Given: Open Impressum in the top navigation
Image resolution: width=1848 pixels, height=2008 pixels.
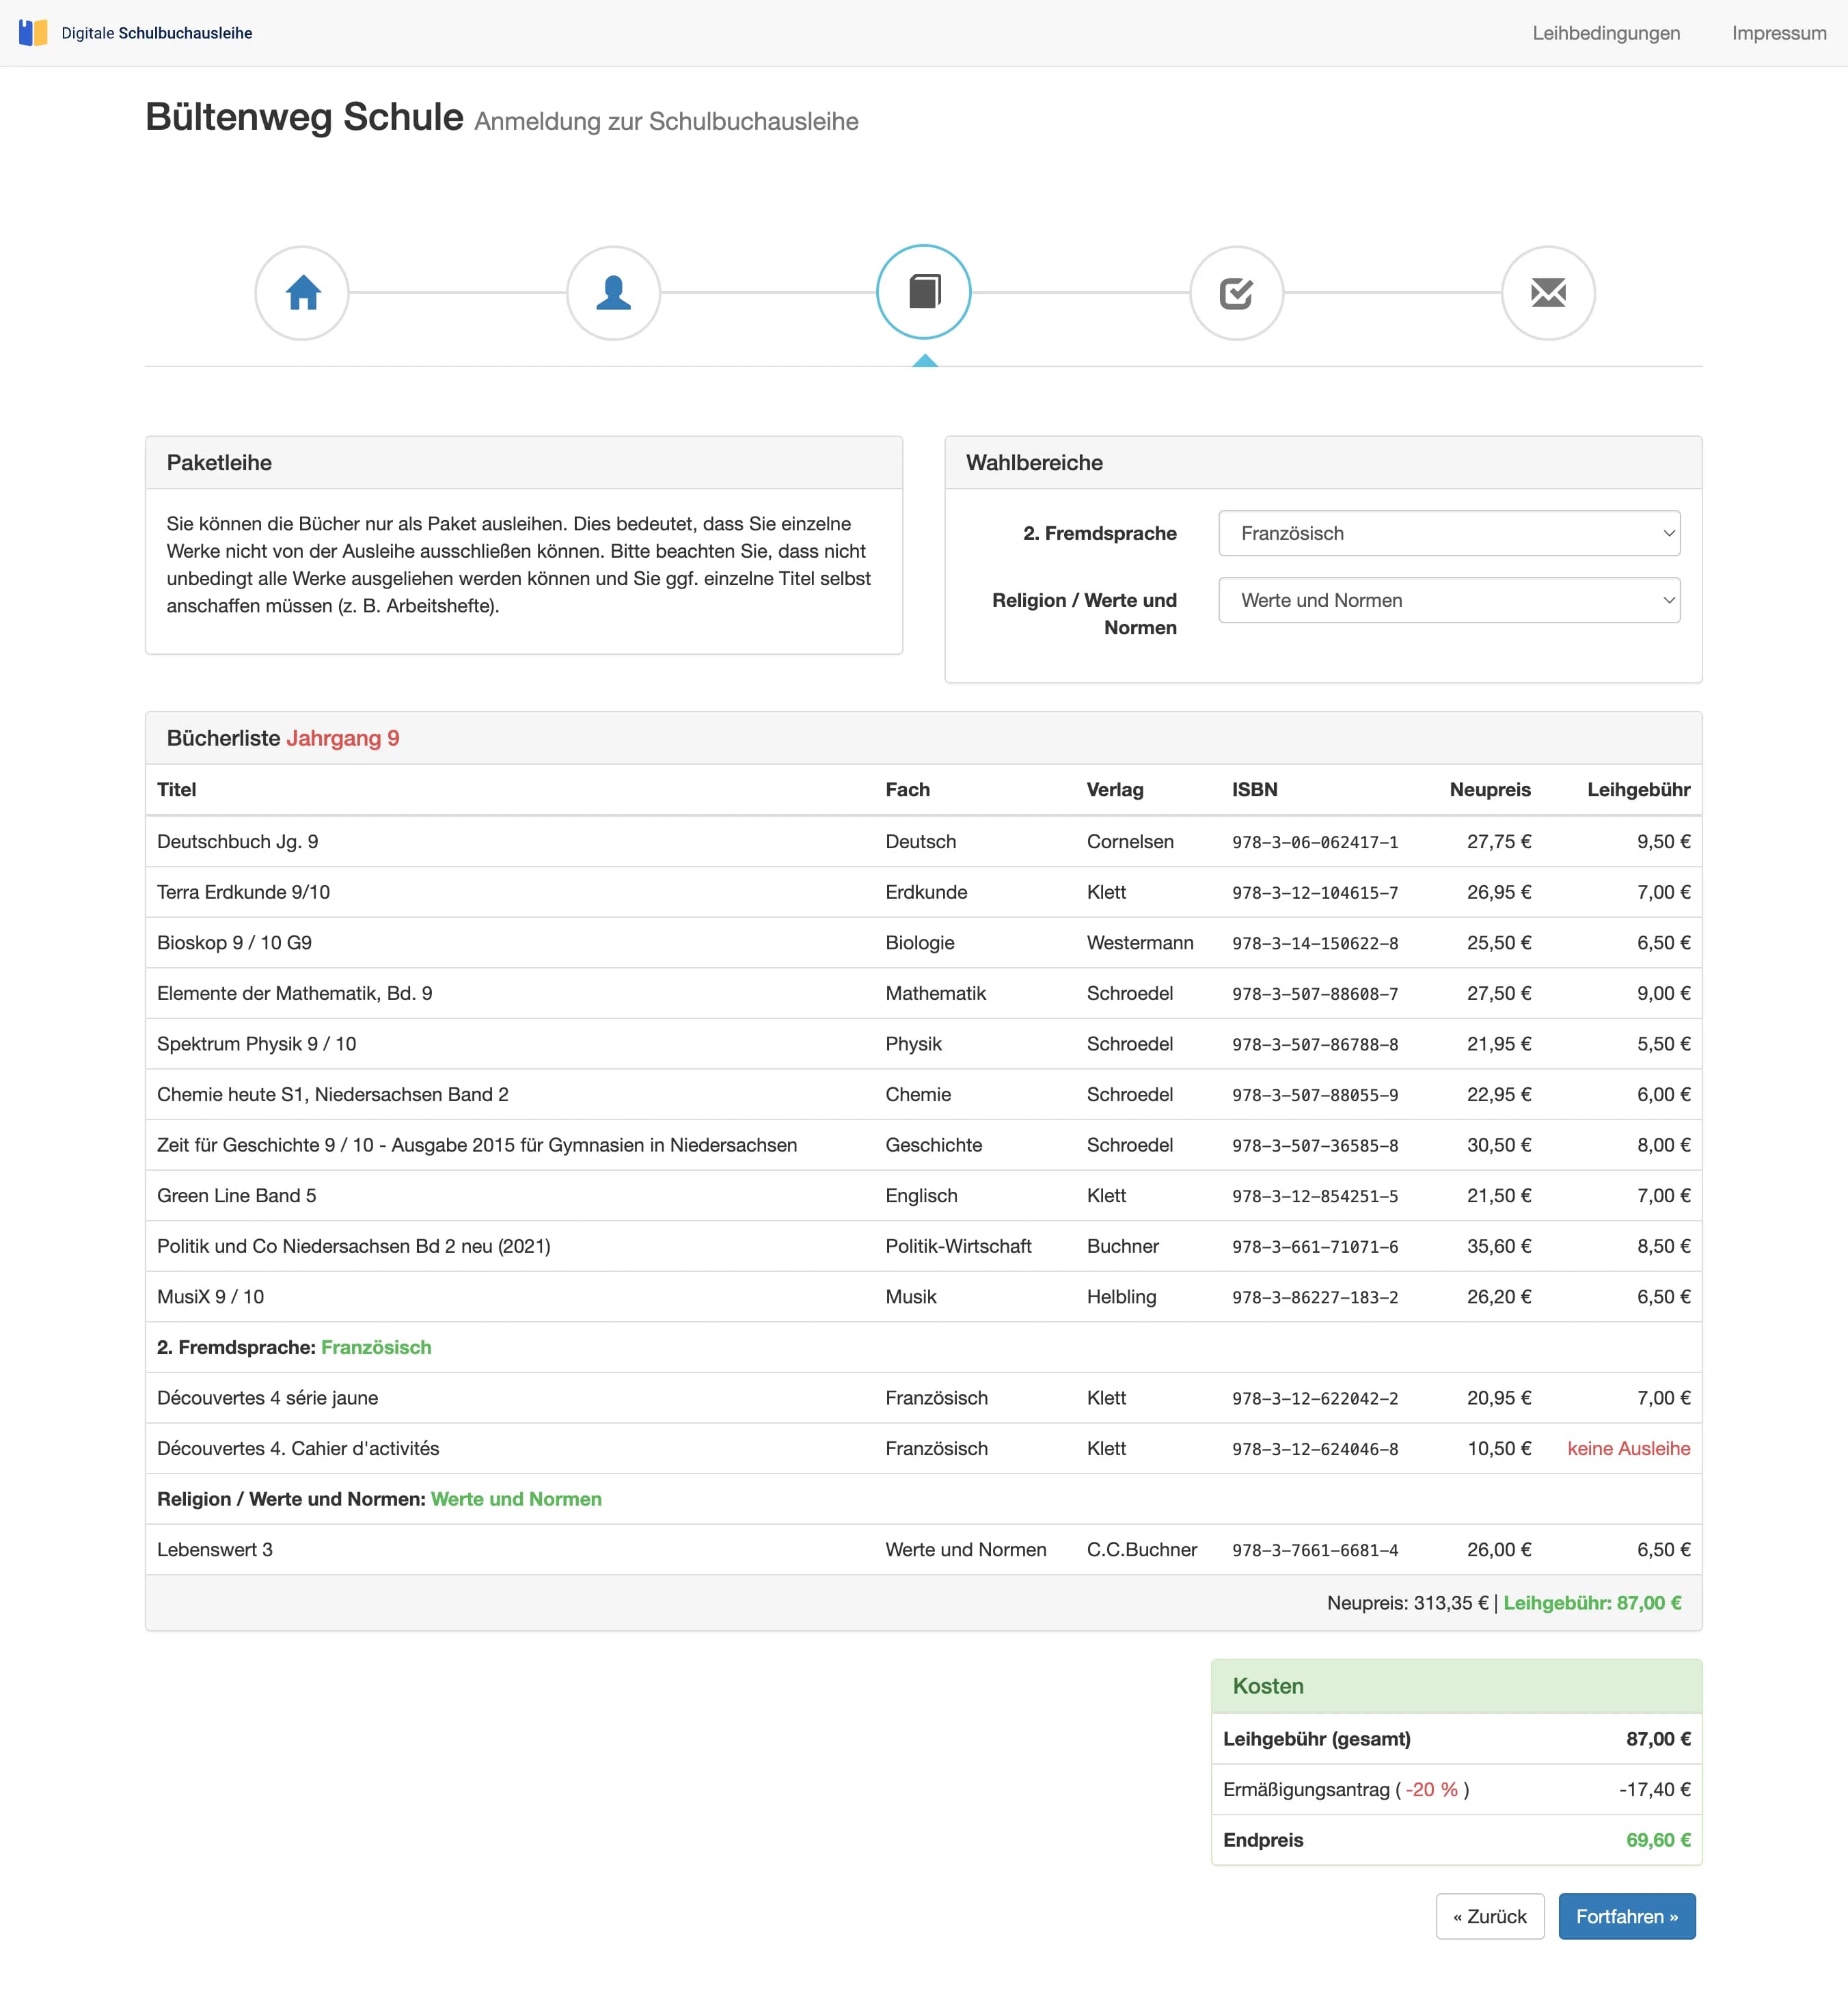Looking at the screenshot, I should coord(1778,33).
